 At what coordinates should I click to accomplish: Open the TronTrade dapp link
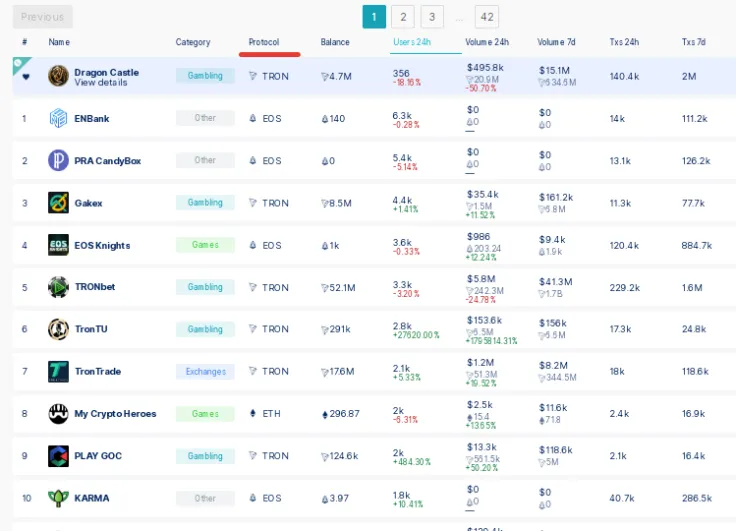[x=98, y=371]
